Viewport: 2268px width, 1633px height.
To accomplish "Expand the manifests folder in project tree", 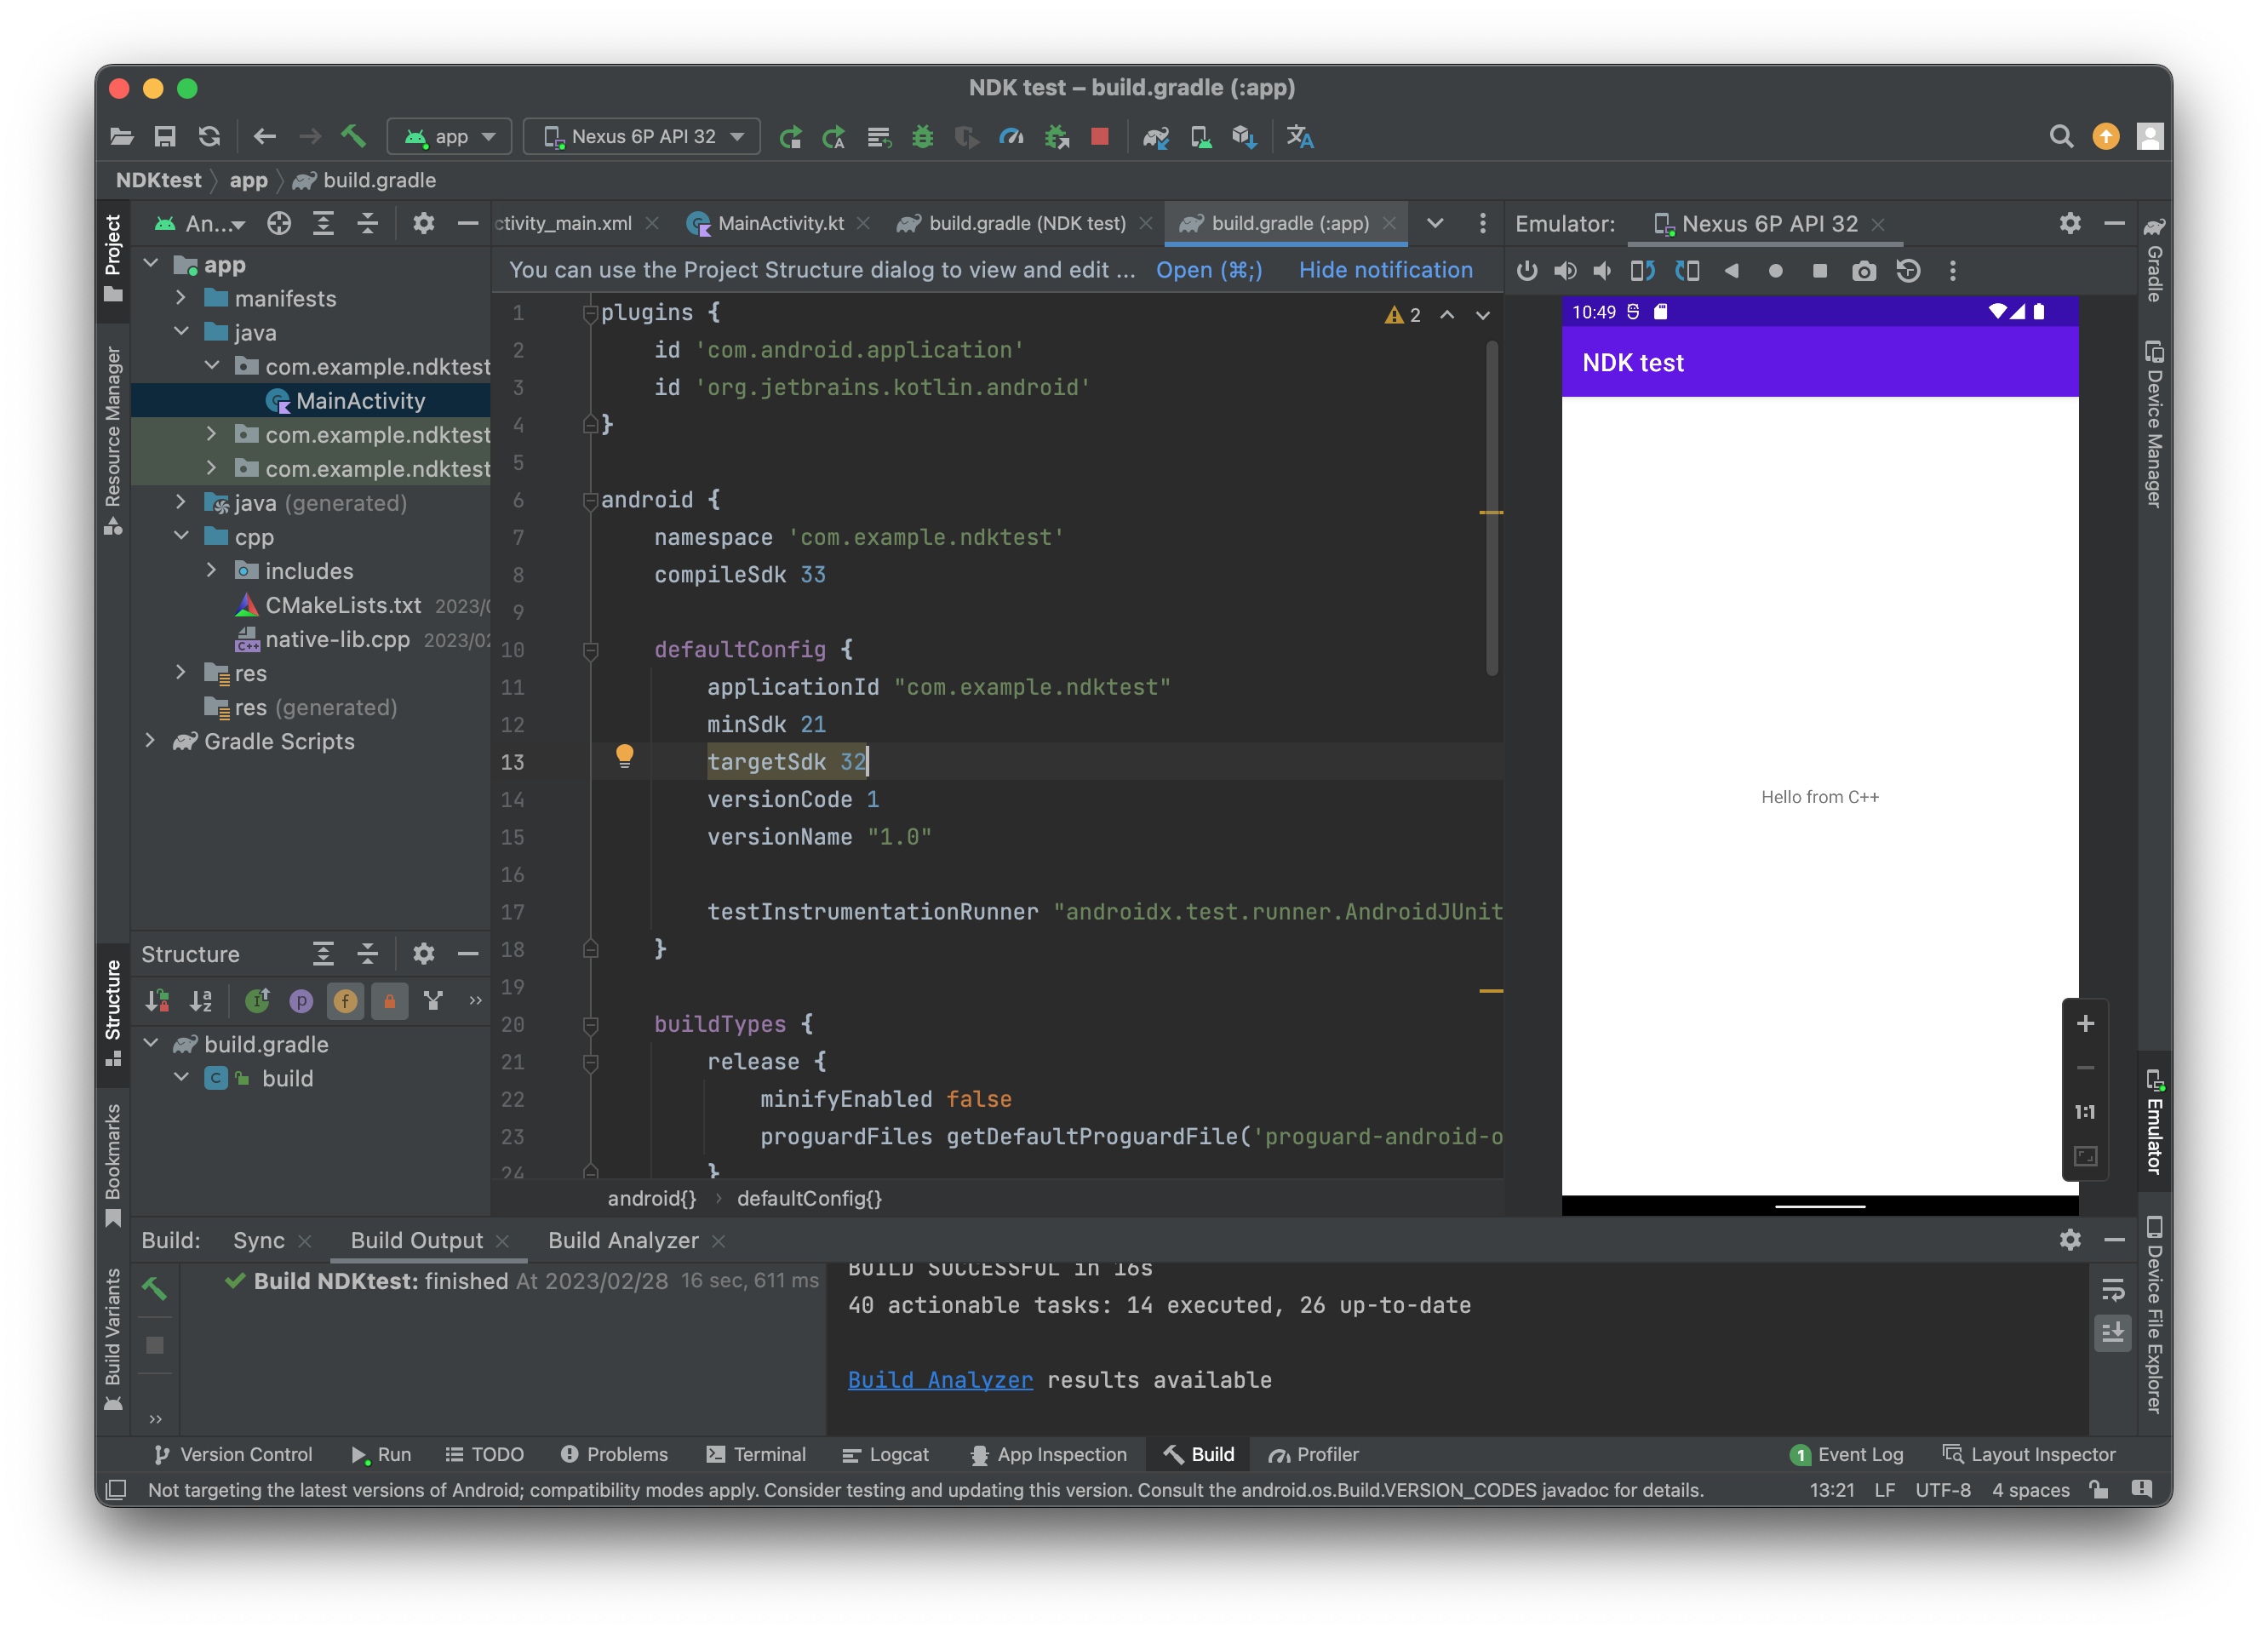I will point(181,298).
